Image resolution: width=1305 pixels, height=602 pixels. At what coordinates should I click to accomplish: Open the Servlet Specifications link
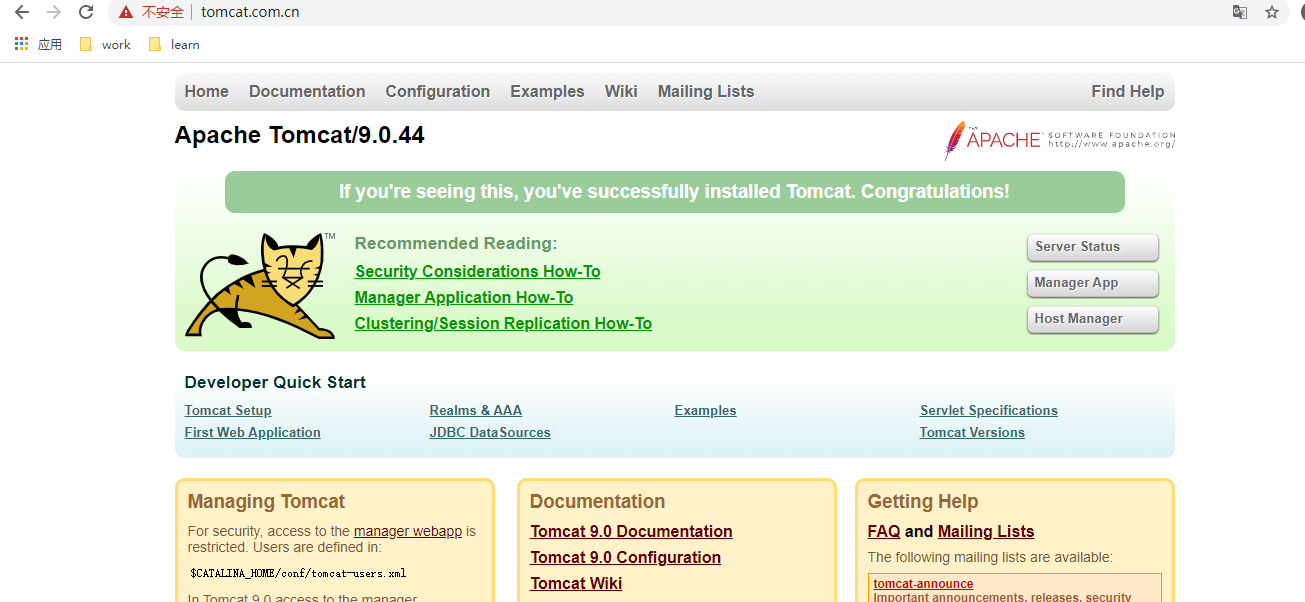(989, 410)
